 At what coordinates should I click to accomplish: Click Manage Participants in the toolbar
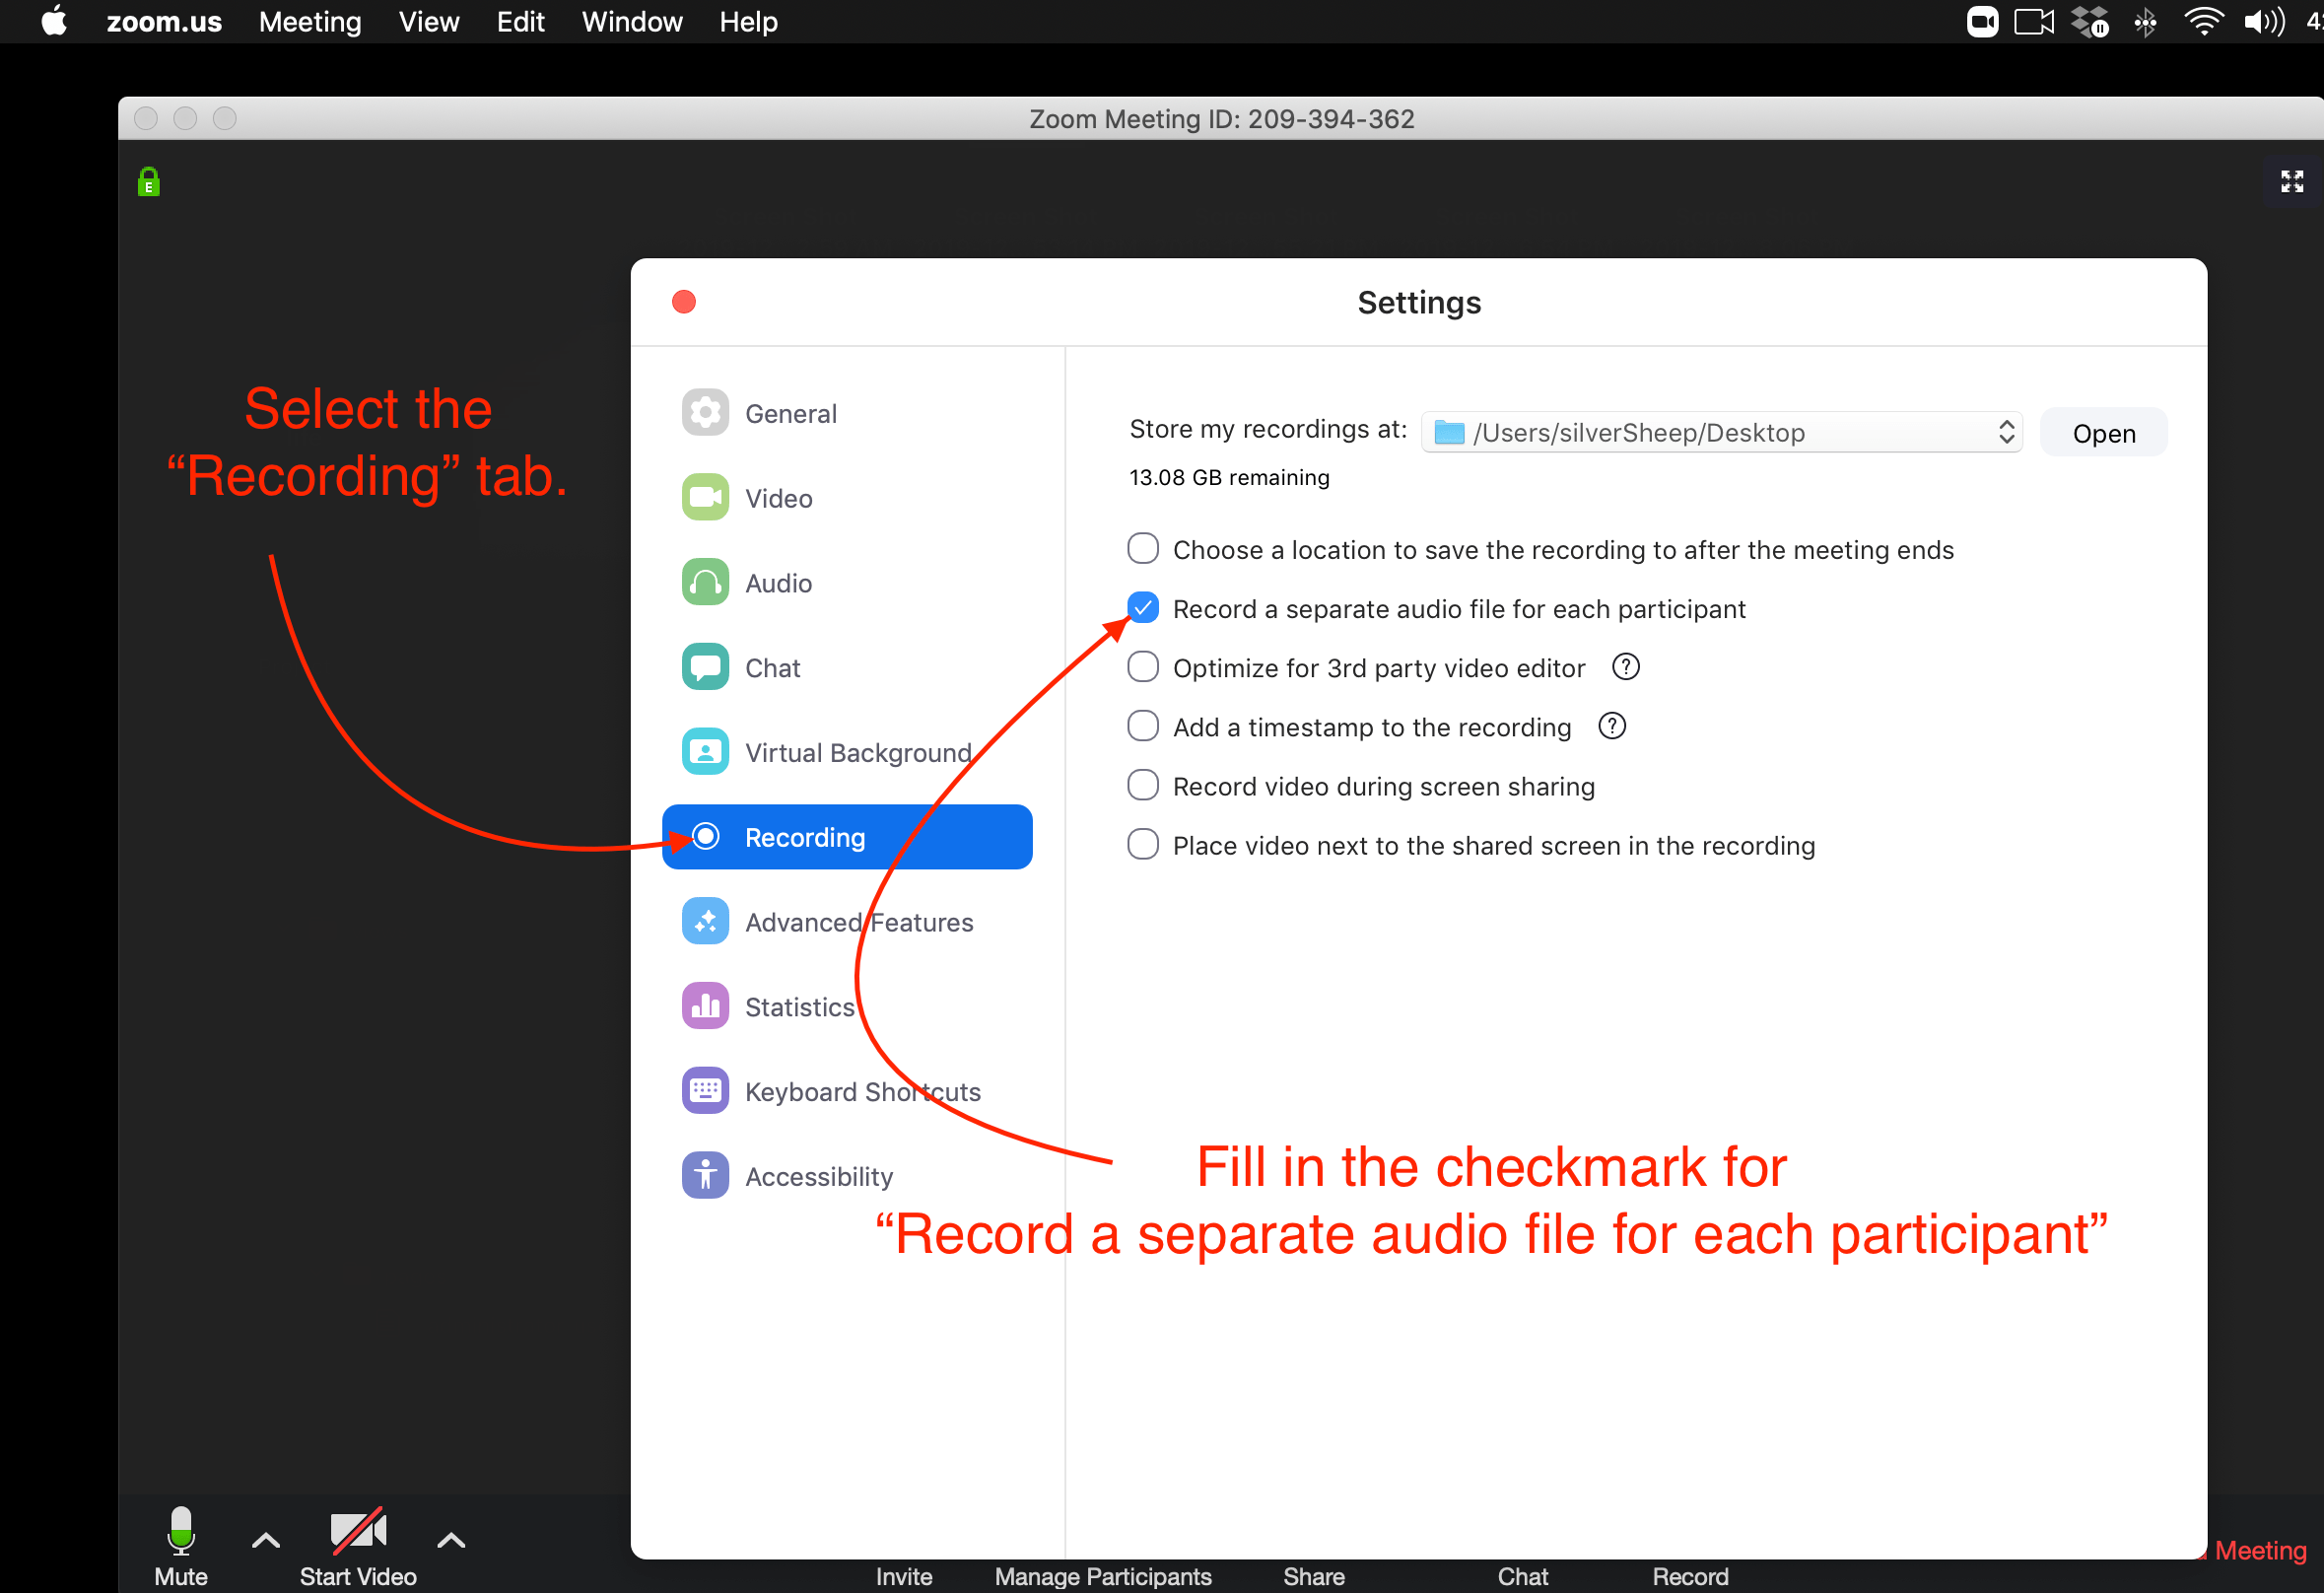[1102, 1576]
